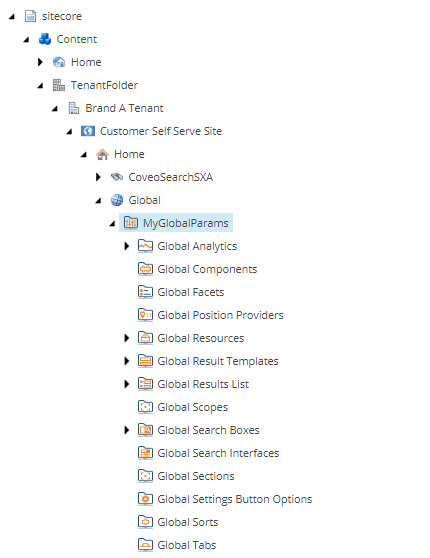
Task: Expand the Global Search Boxes node
Action: pos(126,430)
